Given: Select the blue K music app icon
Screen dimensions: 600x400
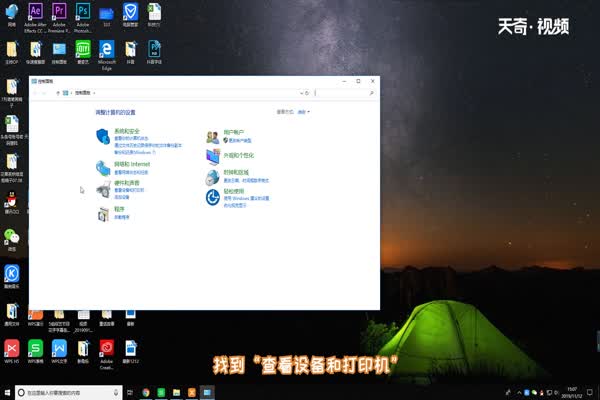Looking at the screenshot, I should (12, 277).
